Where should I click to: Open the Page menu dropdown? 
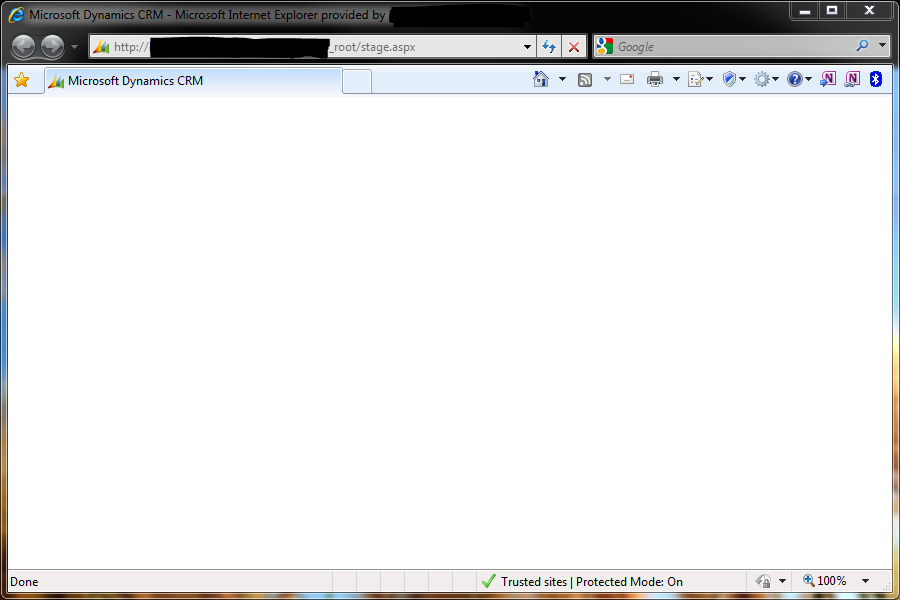pos(700,80)
